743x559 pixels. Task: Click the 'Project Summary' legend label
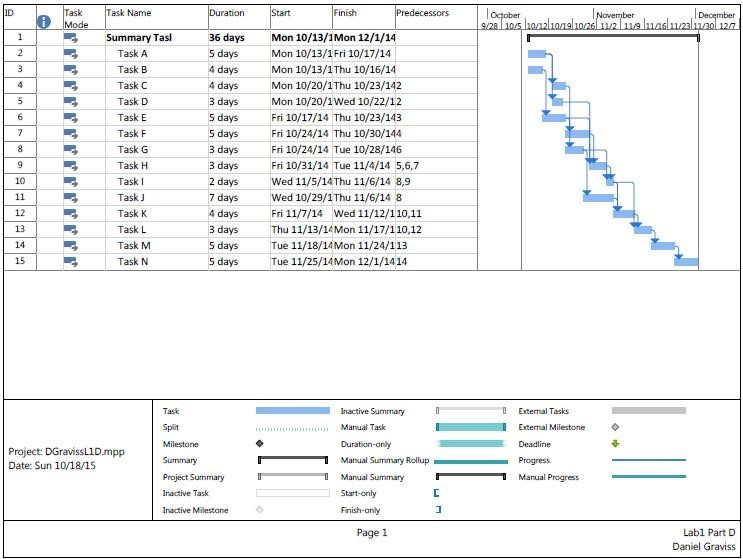[193, 477]
